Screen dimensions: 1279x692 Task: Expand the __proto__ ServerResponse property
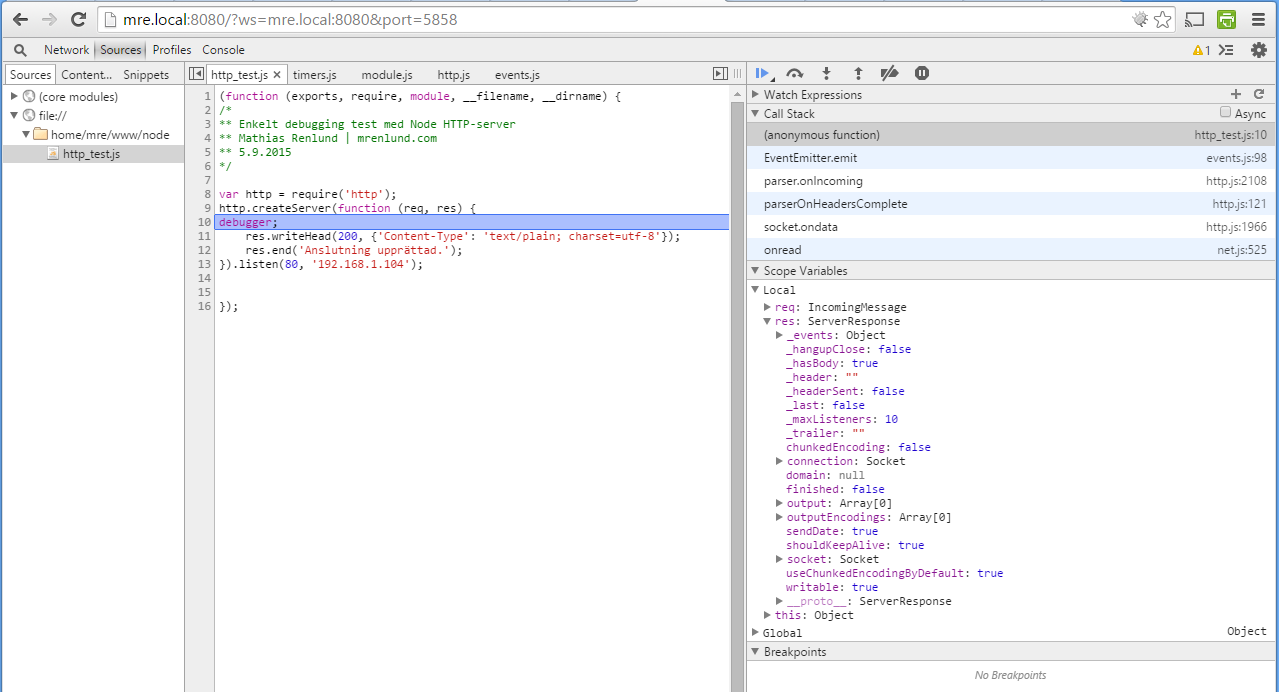(x=779, y=601)
